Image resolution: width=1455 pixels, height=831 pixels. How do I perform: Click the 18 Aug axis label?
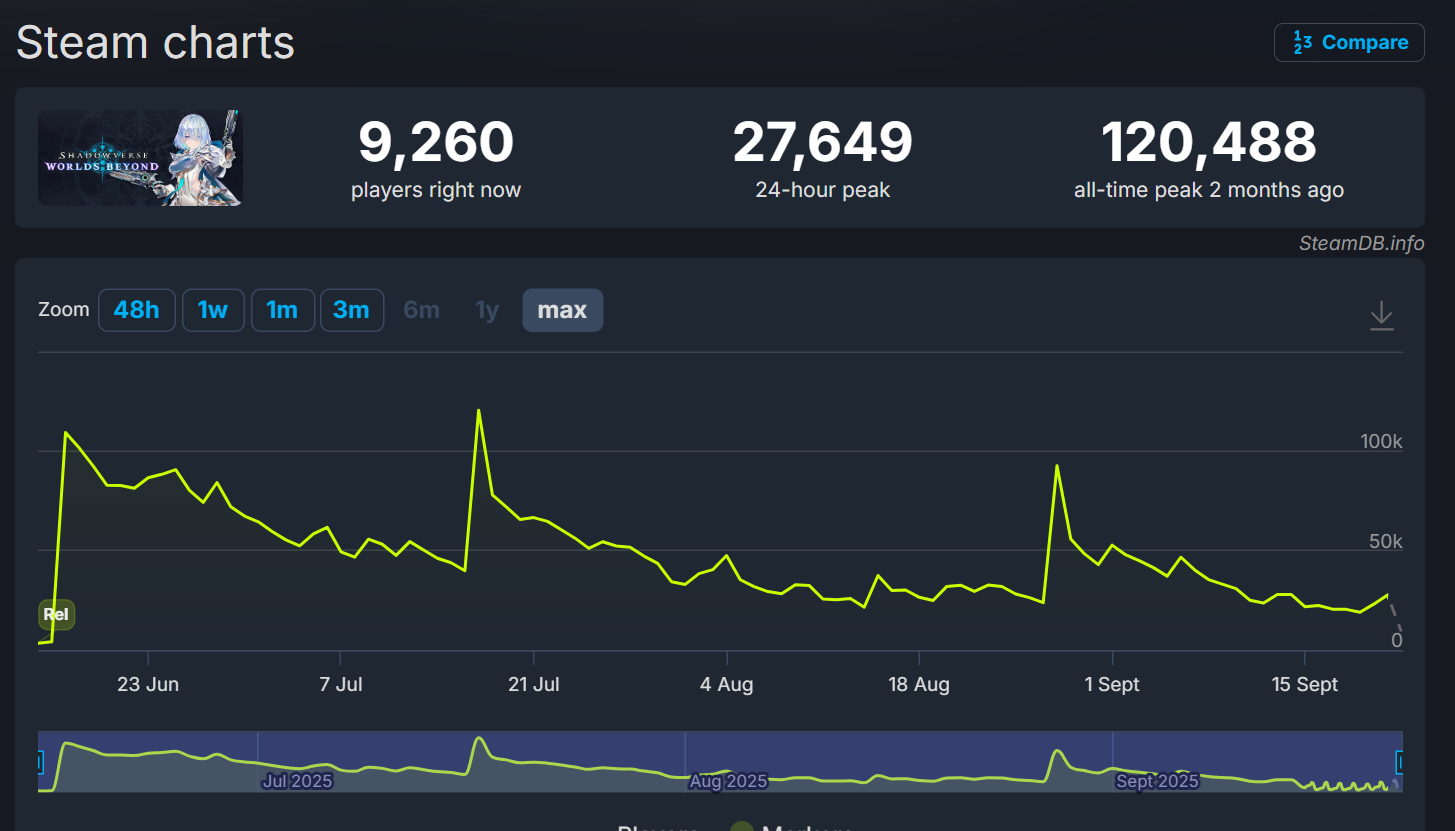click(919, 685)
